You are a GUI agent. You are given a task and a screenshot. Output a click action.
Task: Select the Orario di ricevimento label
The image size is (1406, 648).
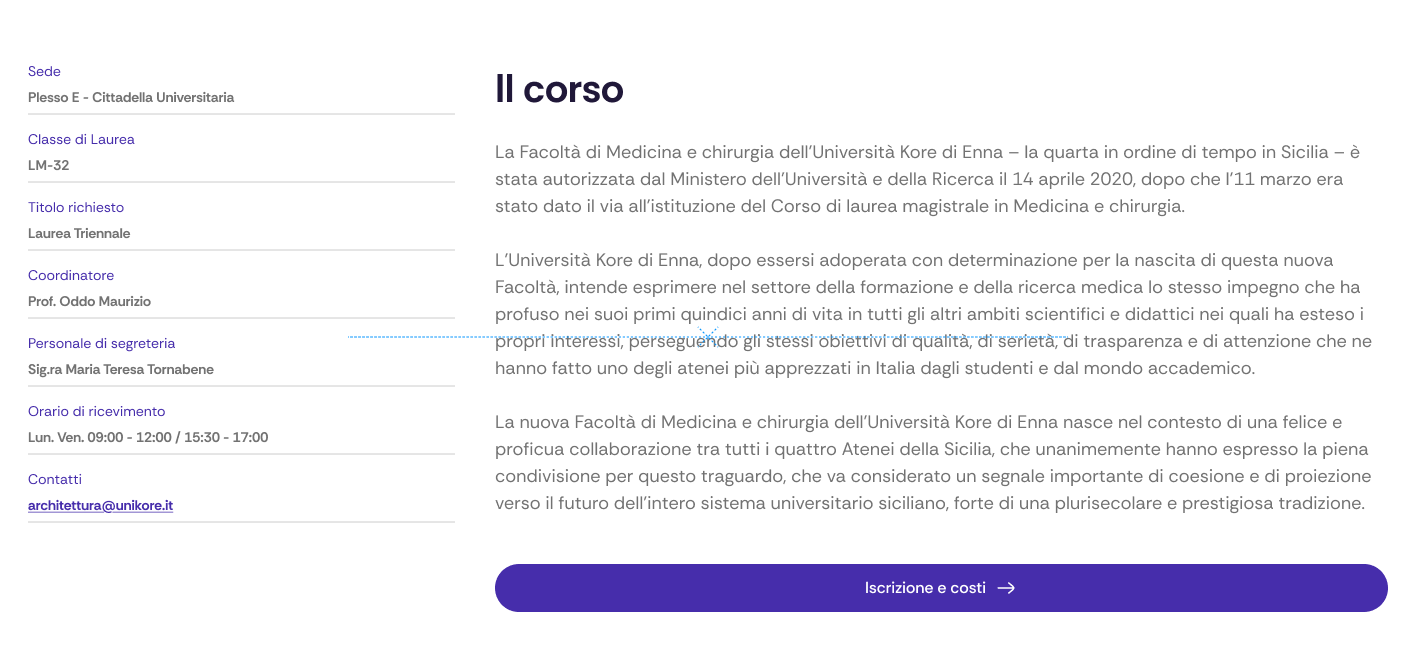pos(97,411)
